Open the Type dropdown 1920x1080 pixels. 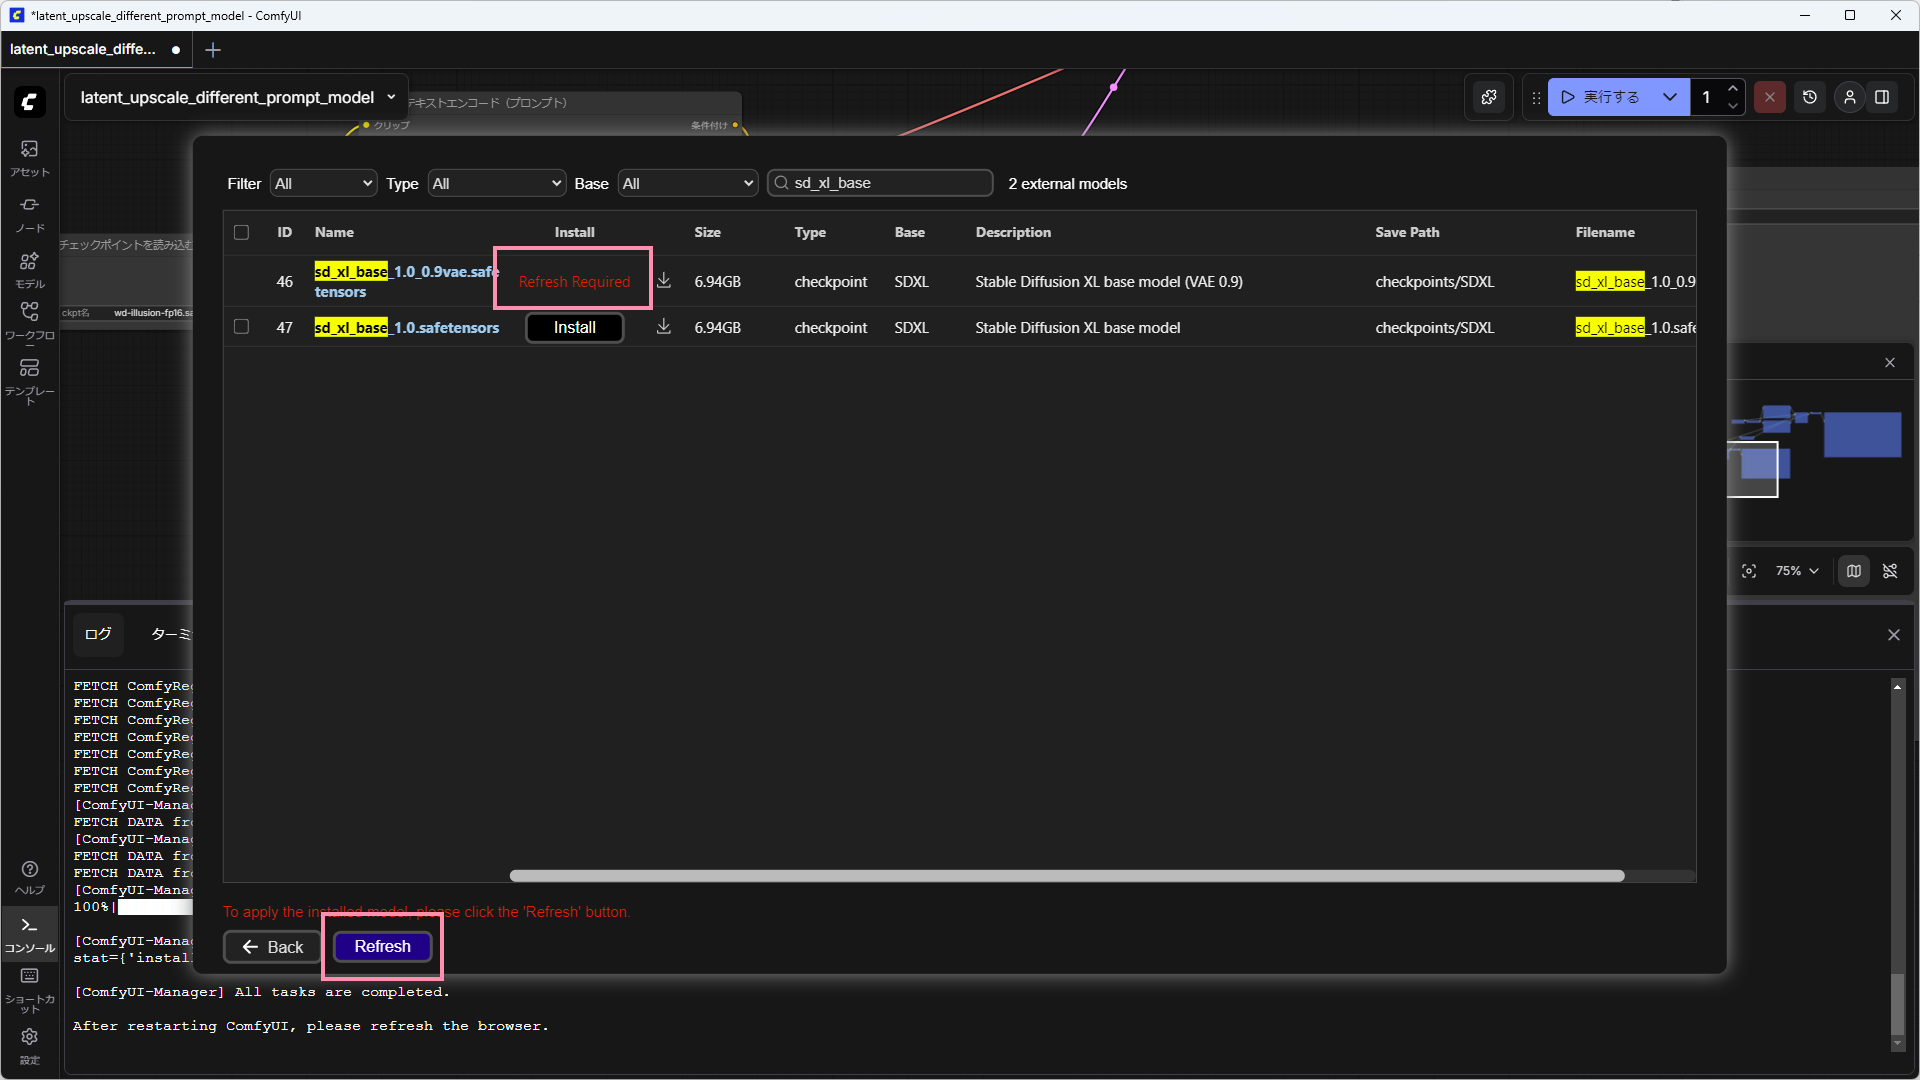coord(496,183)
